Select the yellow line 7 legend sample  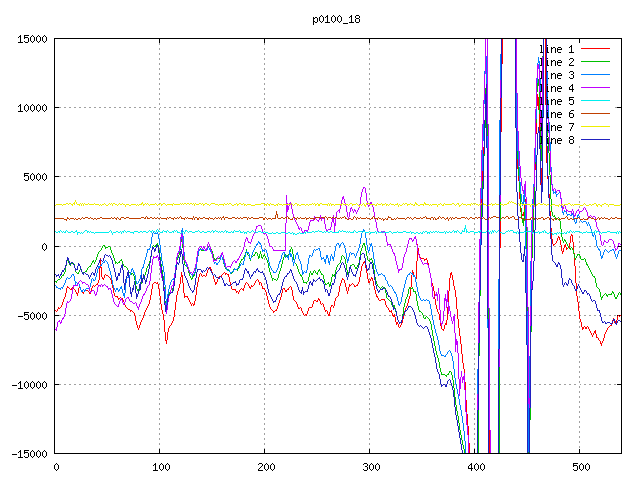tap(596, 127)
